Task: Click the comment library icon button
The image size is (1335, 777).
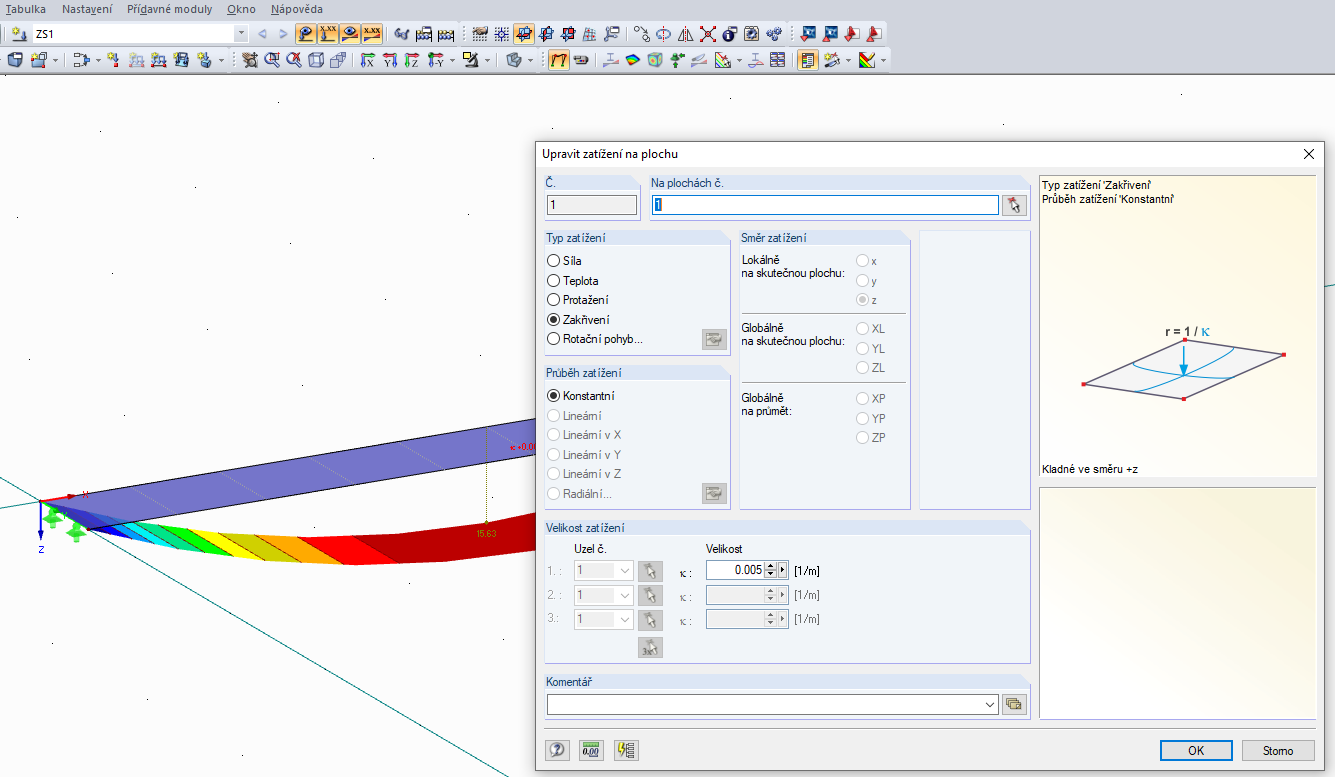Action: coord(1014,704)
